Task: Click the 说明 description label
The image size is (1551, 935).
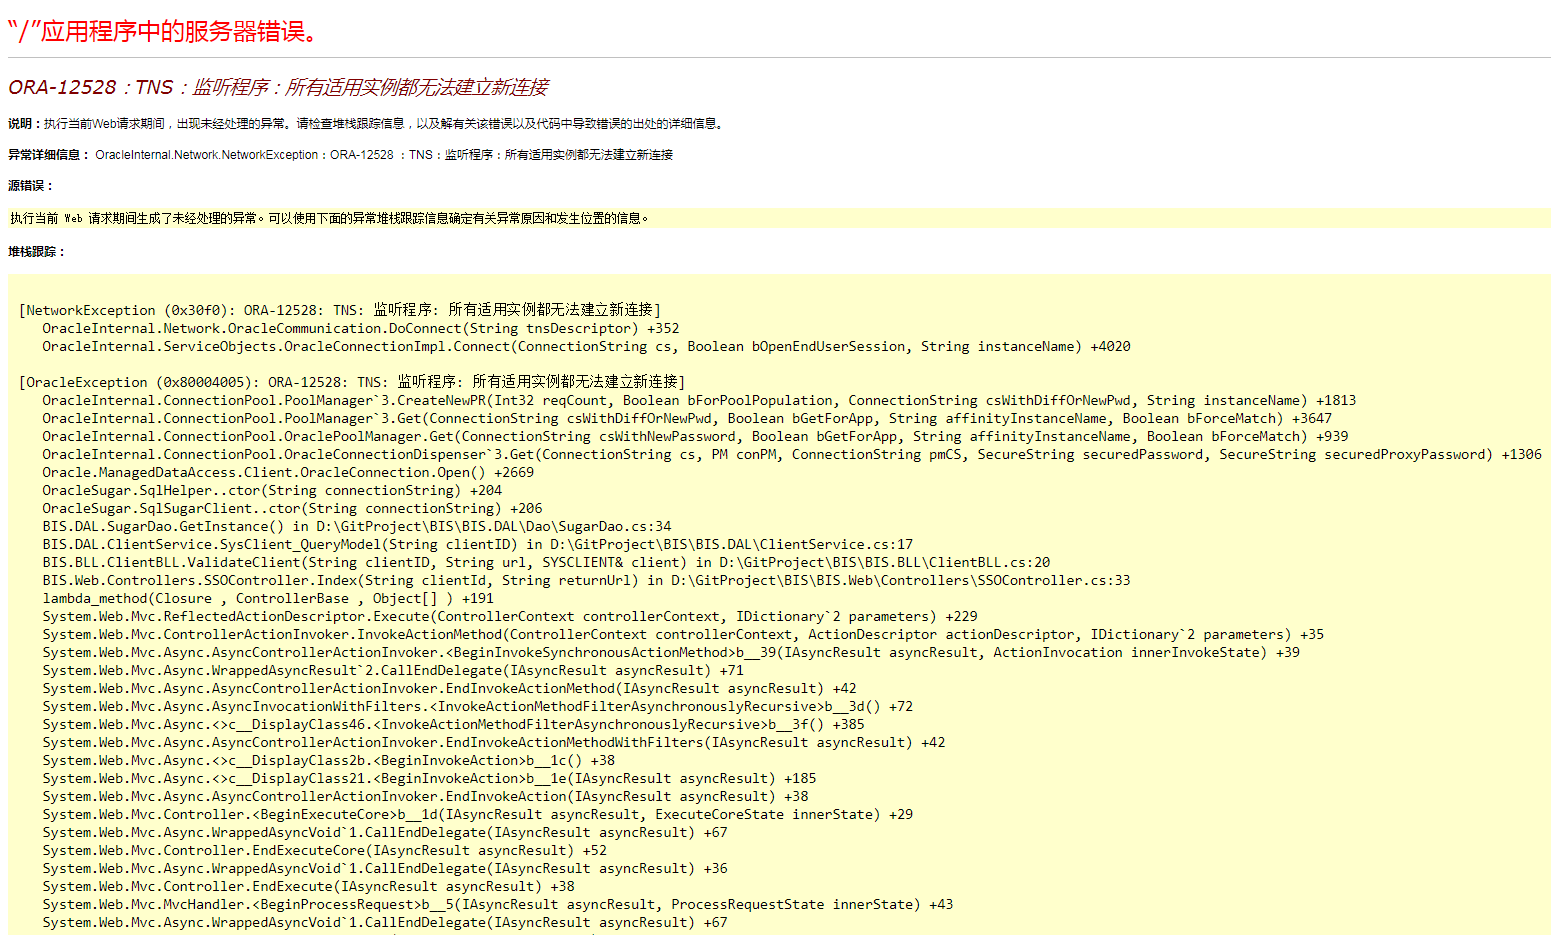Action: (24, 124)
